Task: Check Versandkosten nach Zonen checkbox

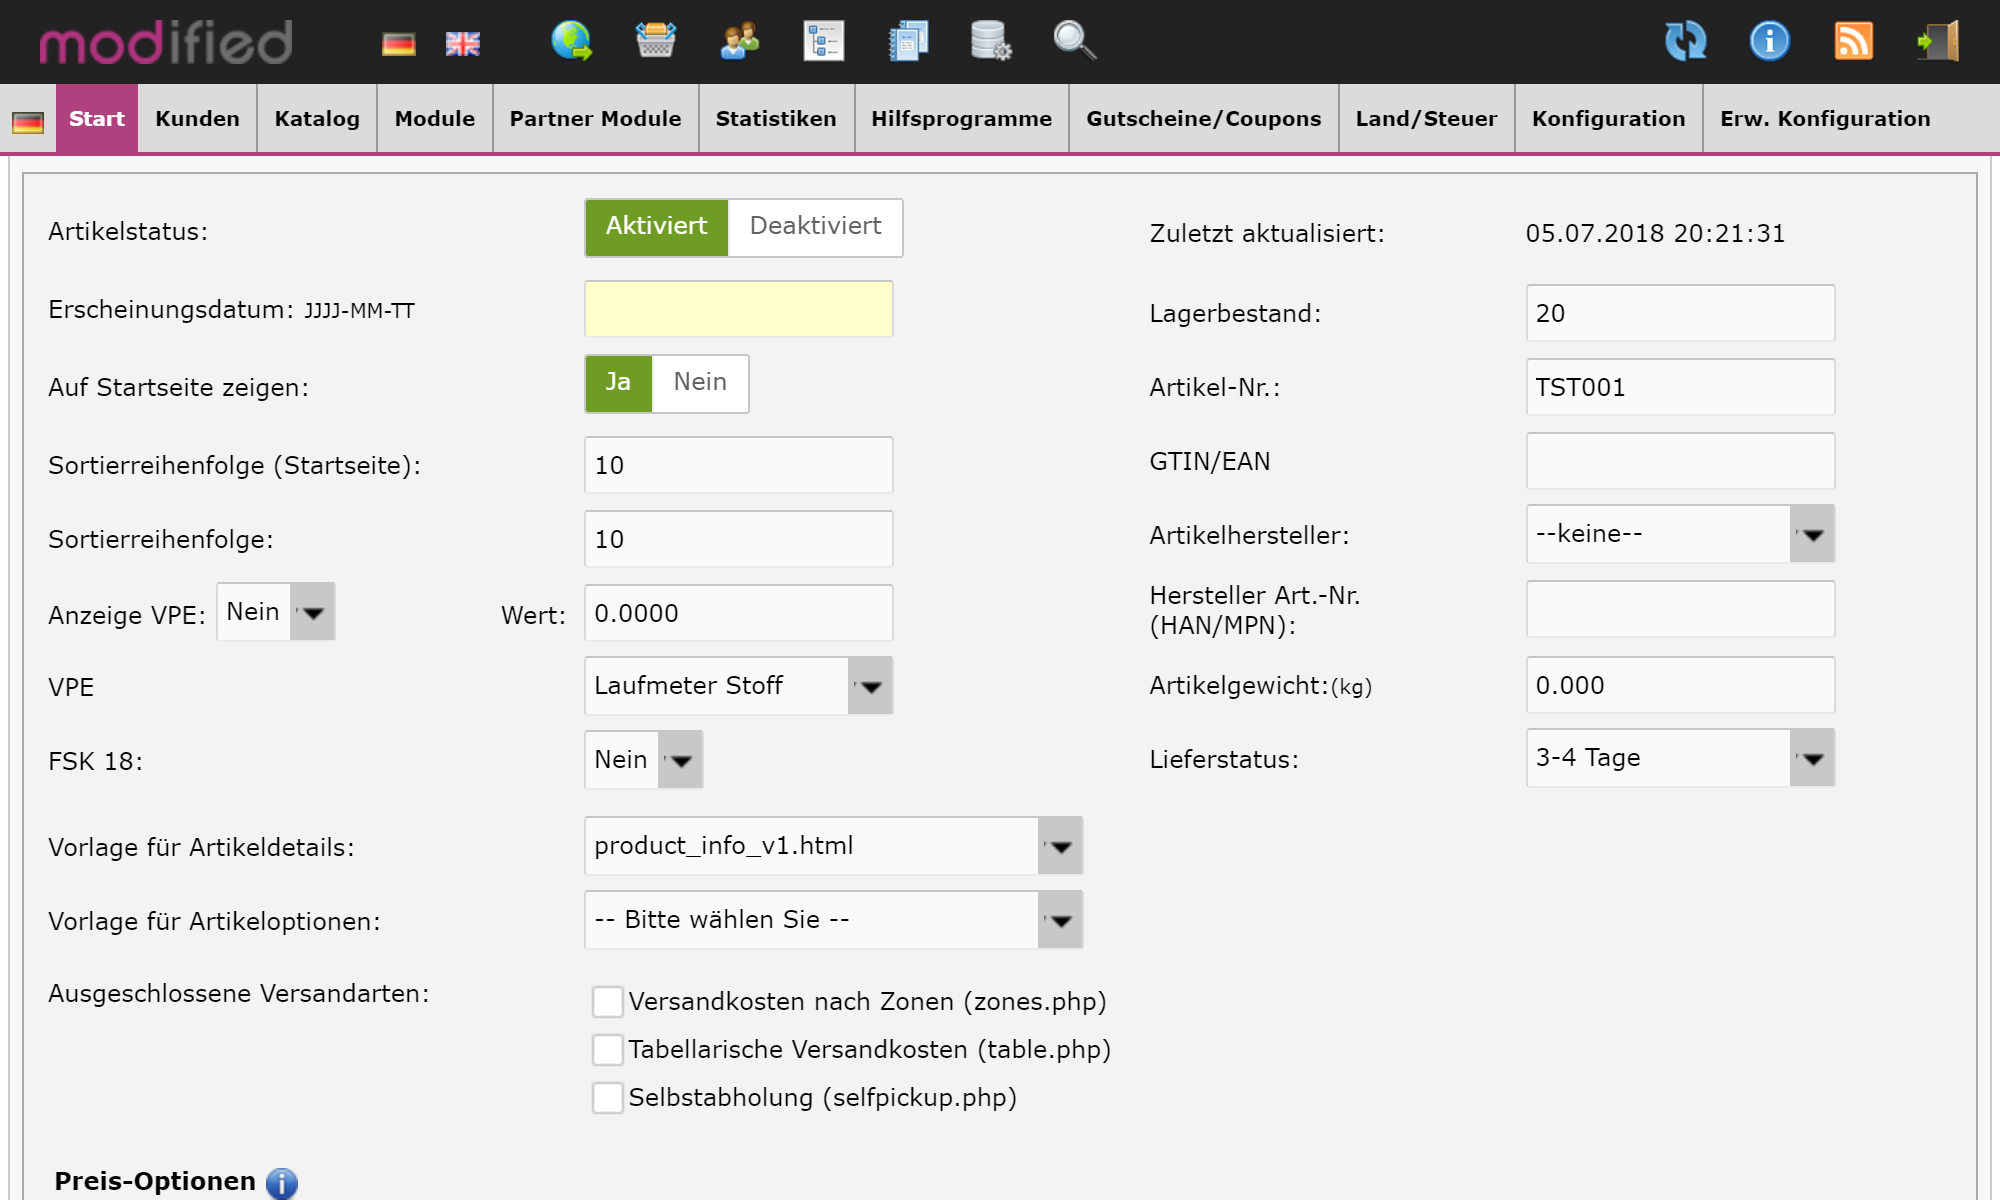Action: coord(607,1001)
